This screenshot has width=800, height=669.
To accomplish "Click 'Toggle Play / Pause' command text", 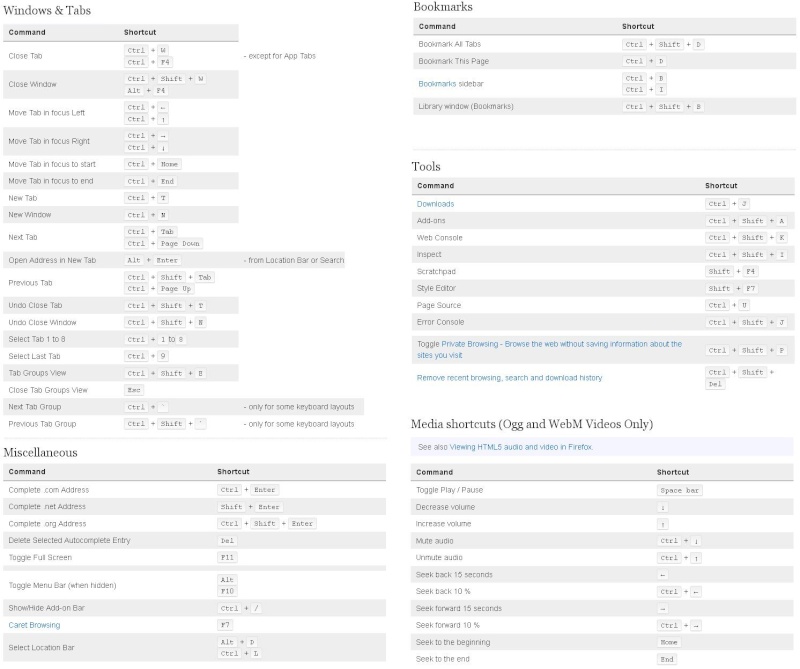I will click(x=449, y=490).
